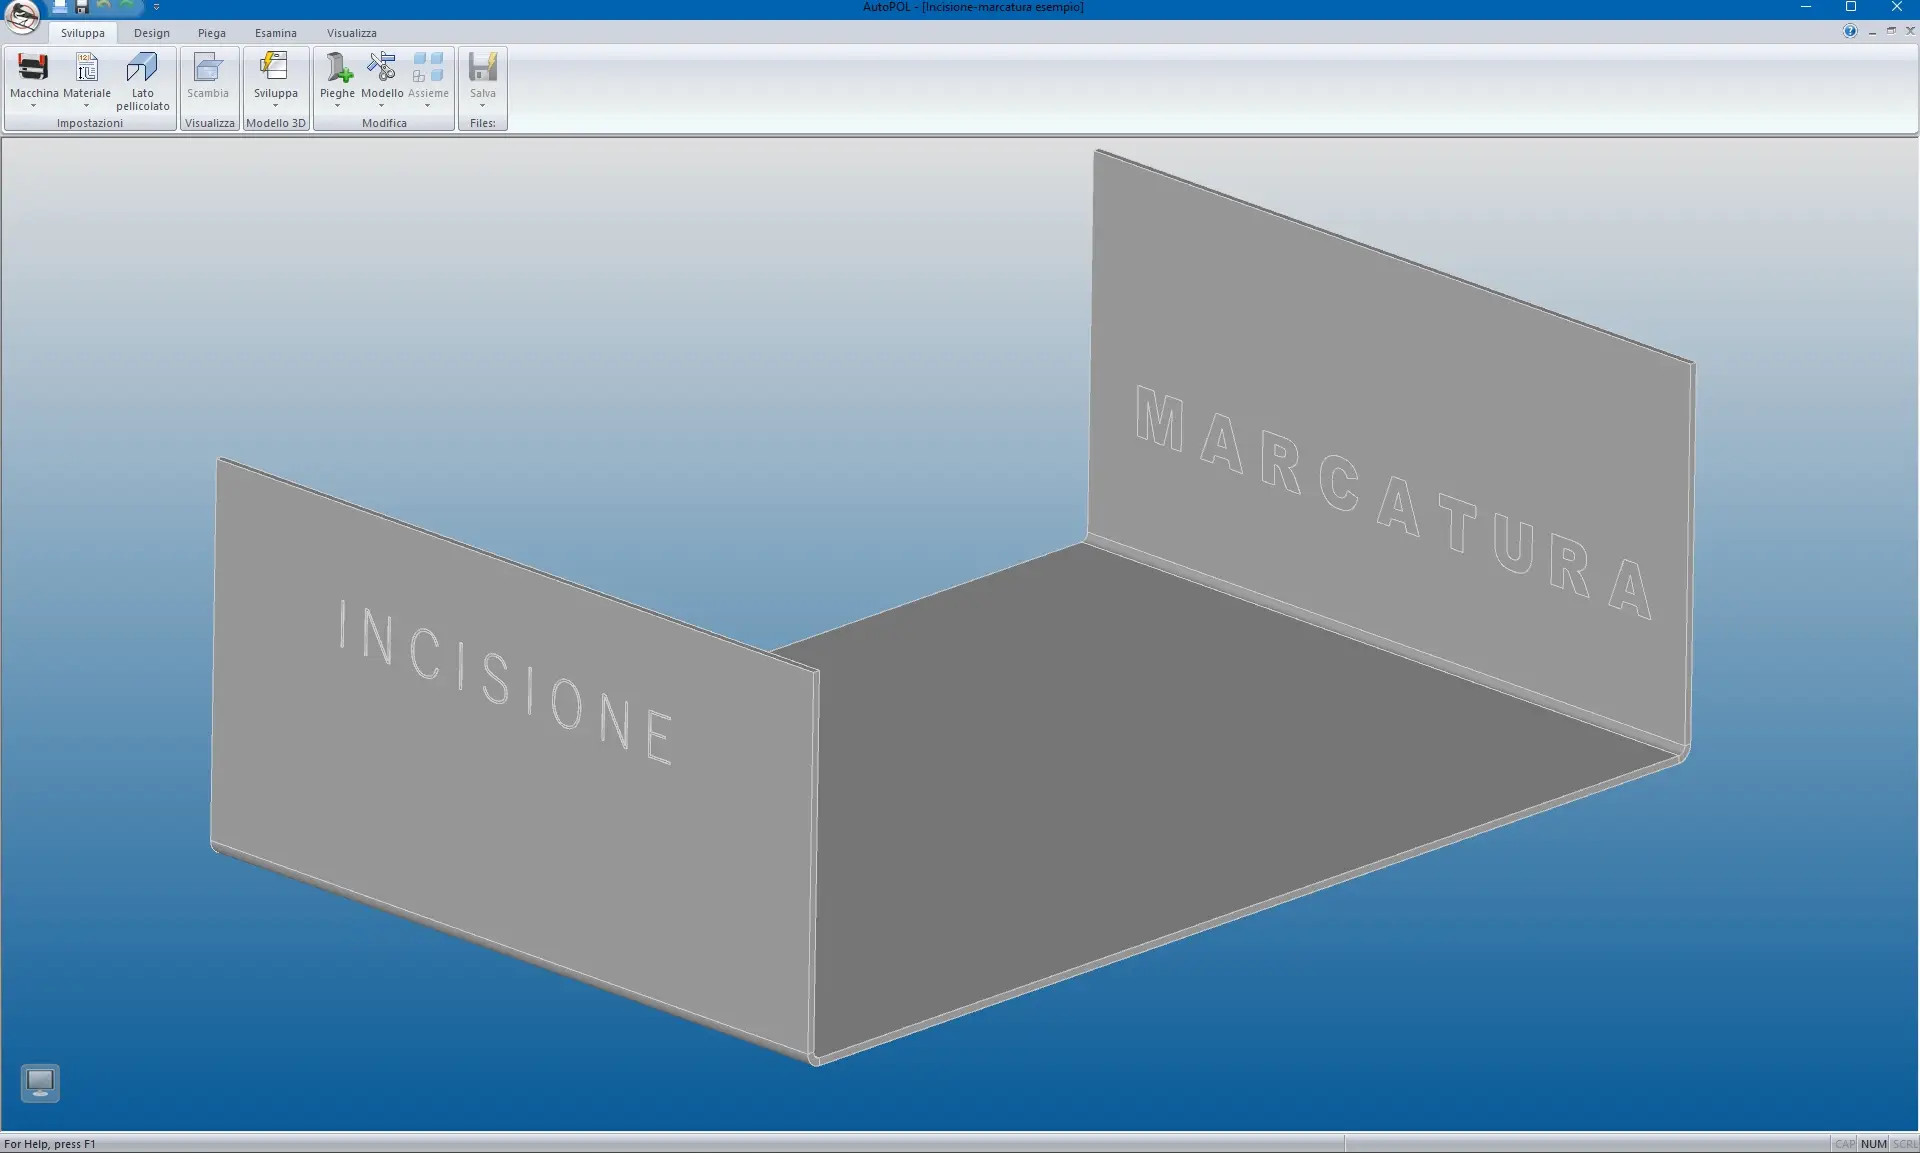This screenshot has height=1153, width=1920.
Task: Switch to the Piega ribbon tab
Action: coord(211,33)
